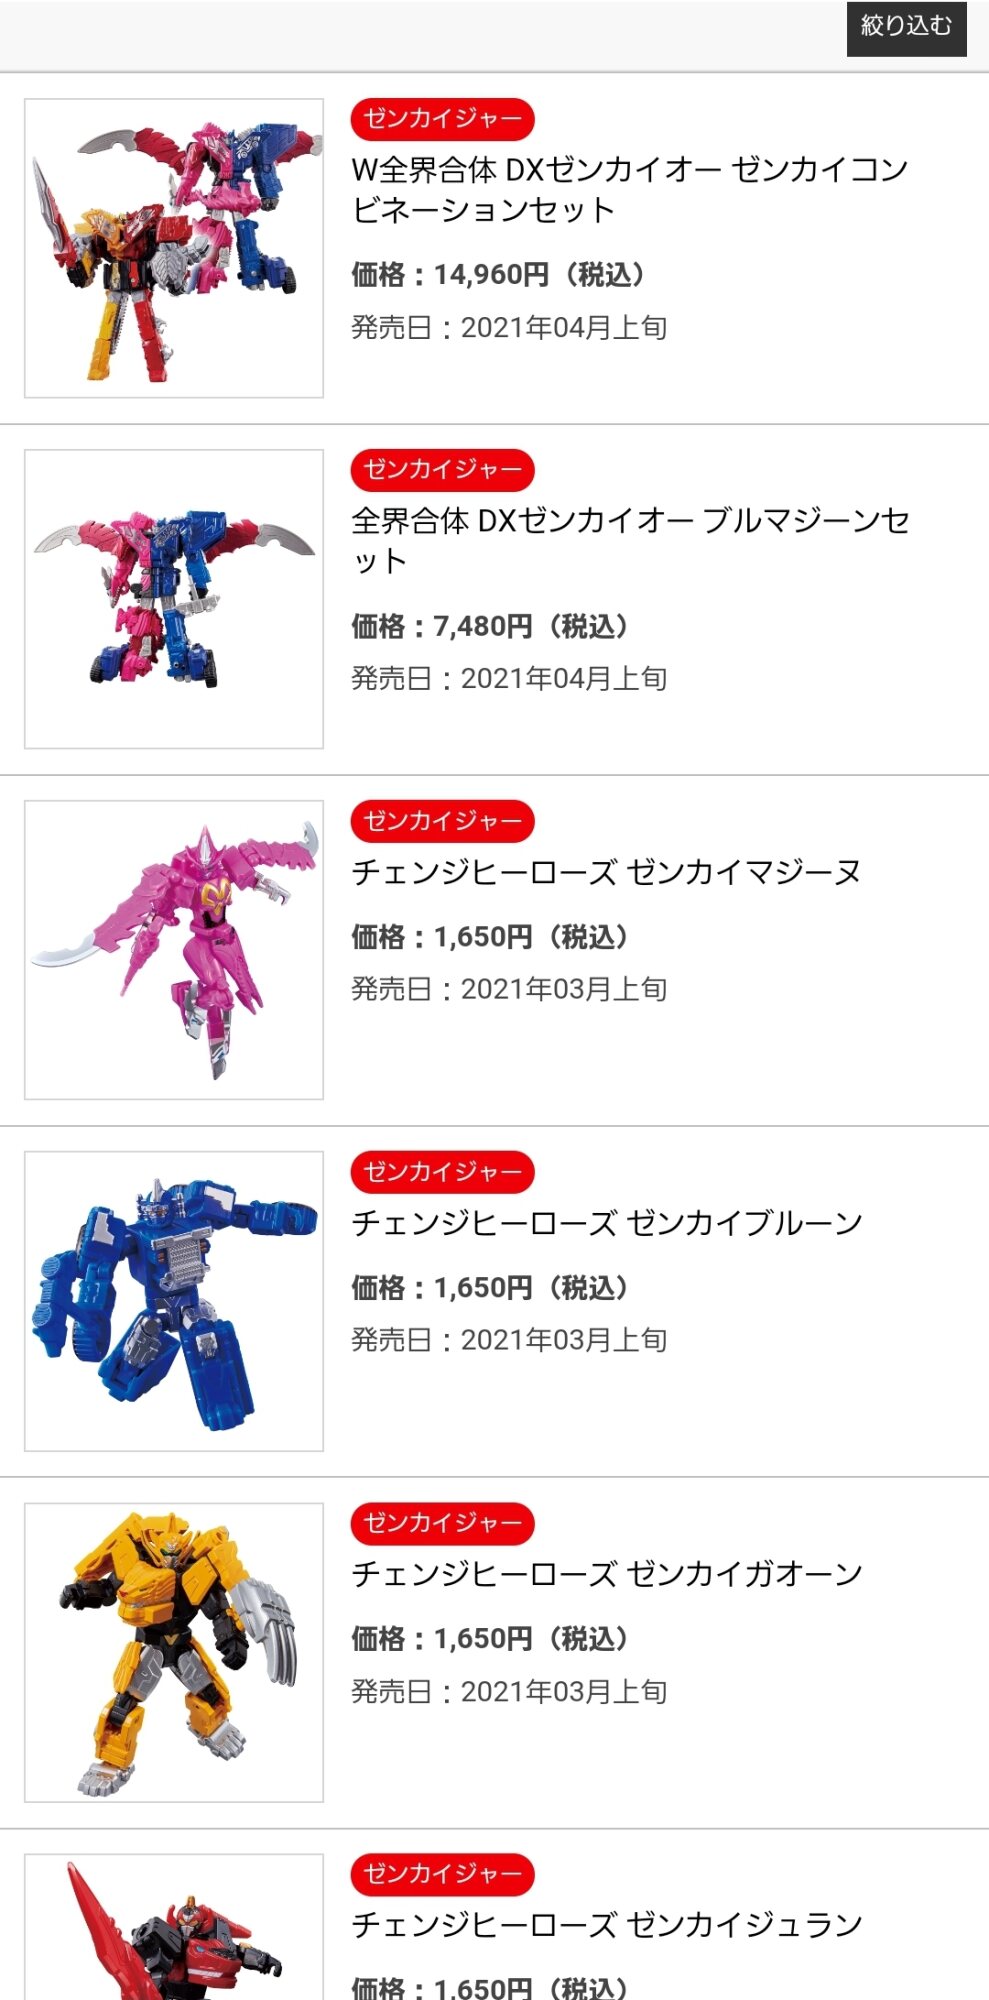989x2000 pixels.
Task: Open red ゼンカイジュラン figure thumbnail
Action: [174, 1927]
